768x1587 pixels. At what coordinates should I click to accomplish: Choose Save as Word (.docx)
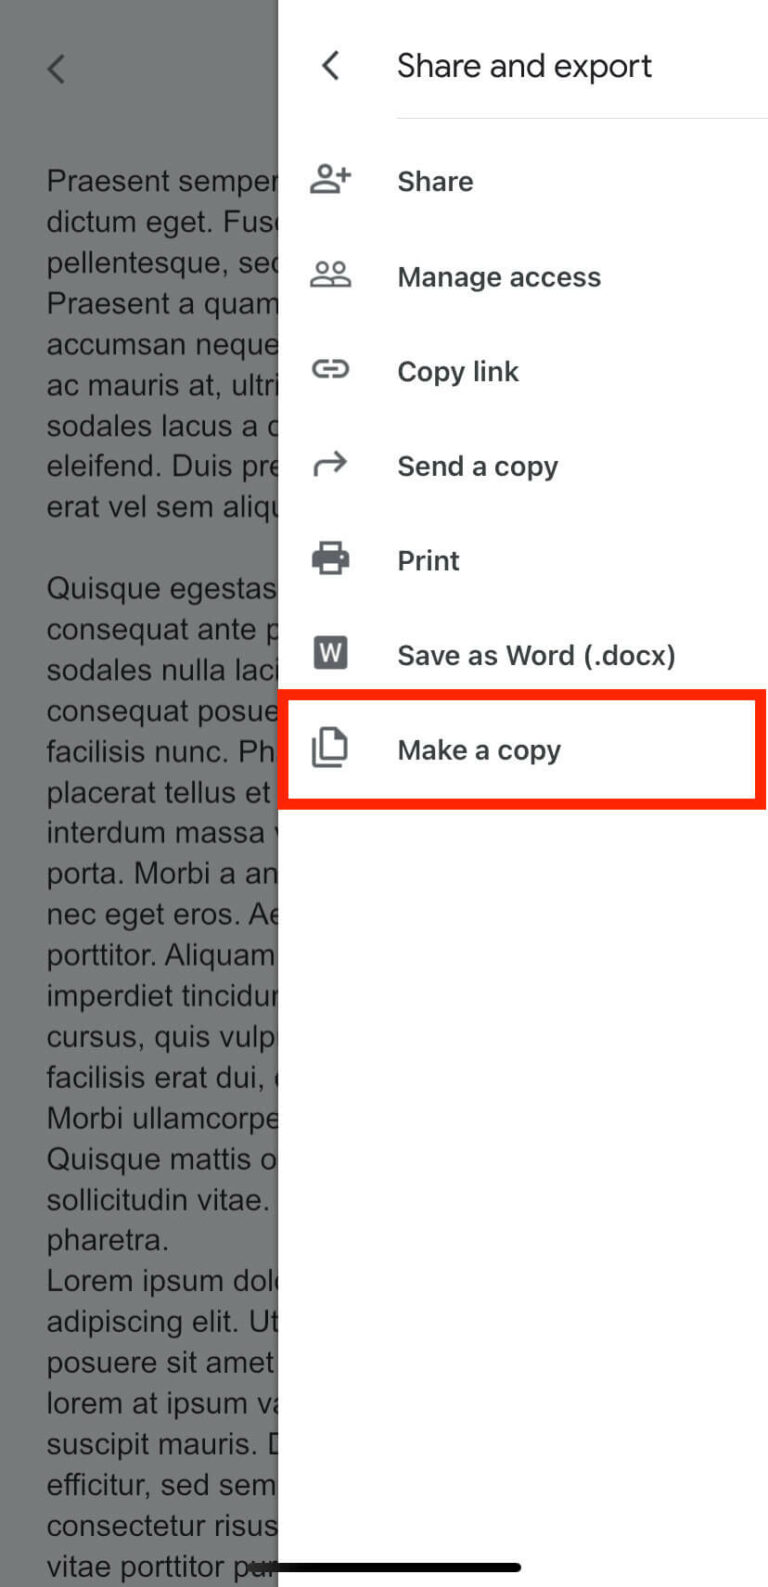click(x=523, y=655)
